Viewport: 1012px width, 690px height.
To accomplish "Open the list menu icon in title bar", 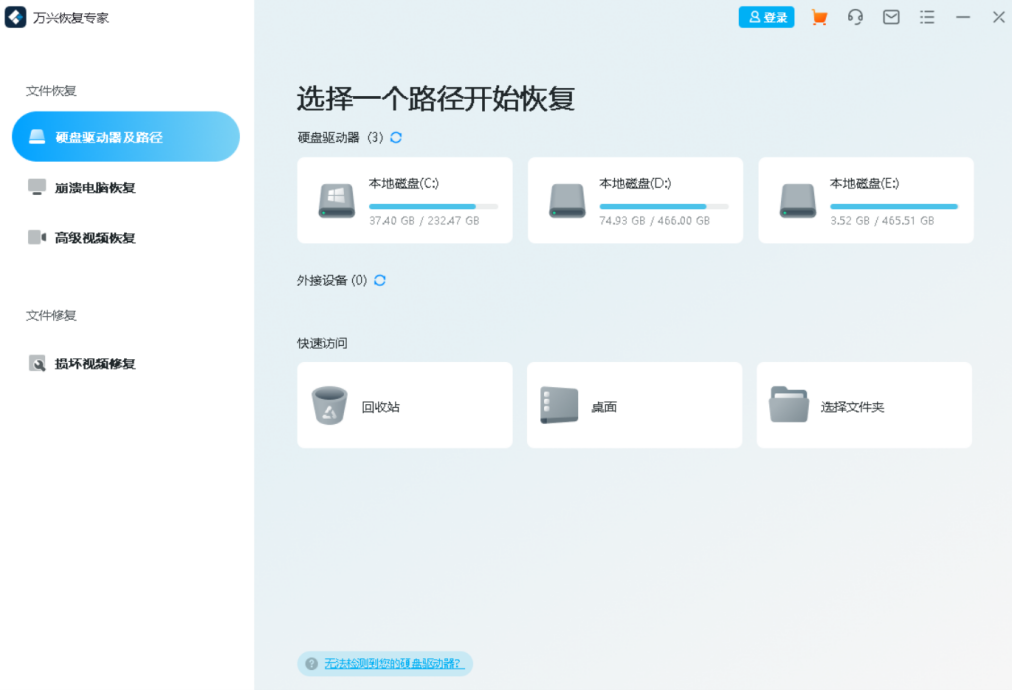I will (x=927, y=17).
